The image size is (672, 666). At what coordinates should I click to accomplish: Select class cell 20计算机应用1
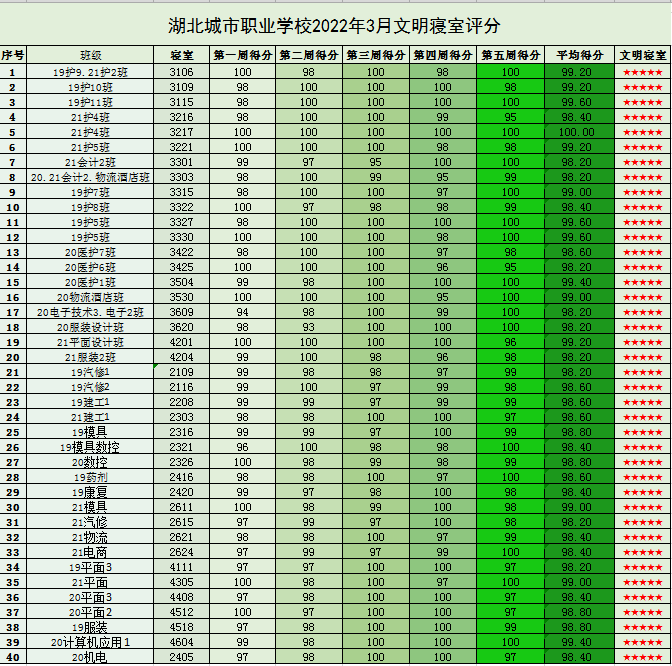coord(90,642)
